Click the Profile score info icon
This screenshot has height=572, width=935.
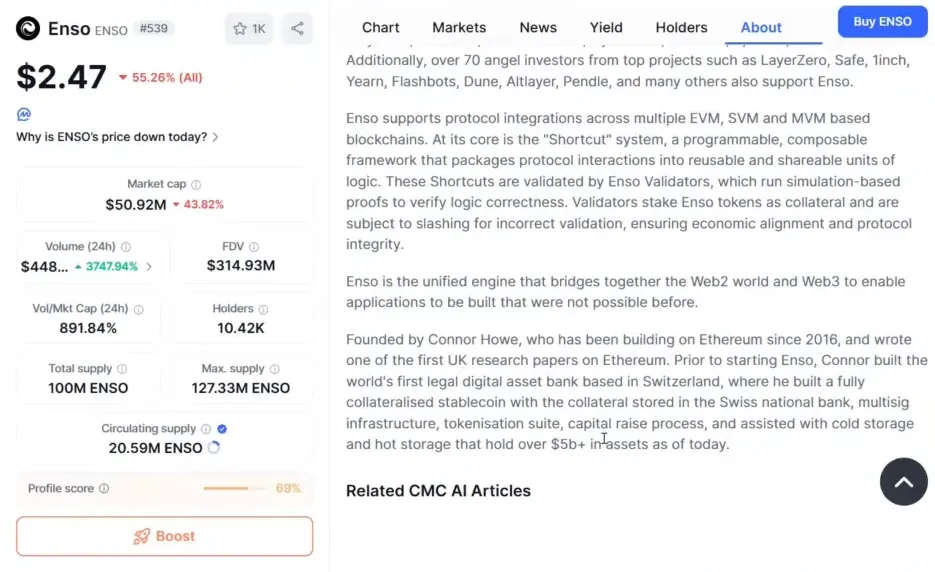pos(104,489)
